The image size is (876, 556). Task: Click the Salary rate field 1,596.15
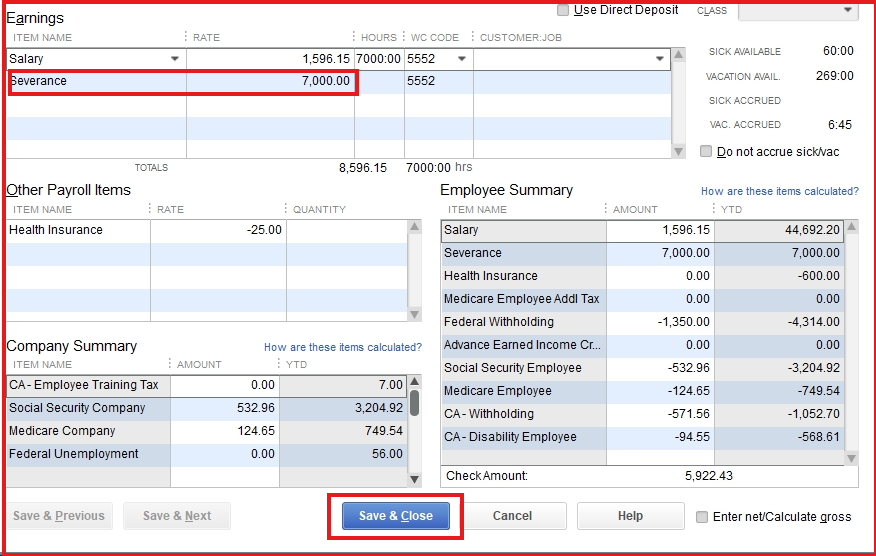pos(270,59)
